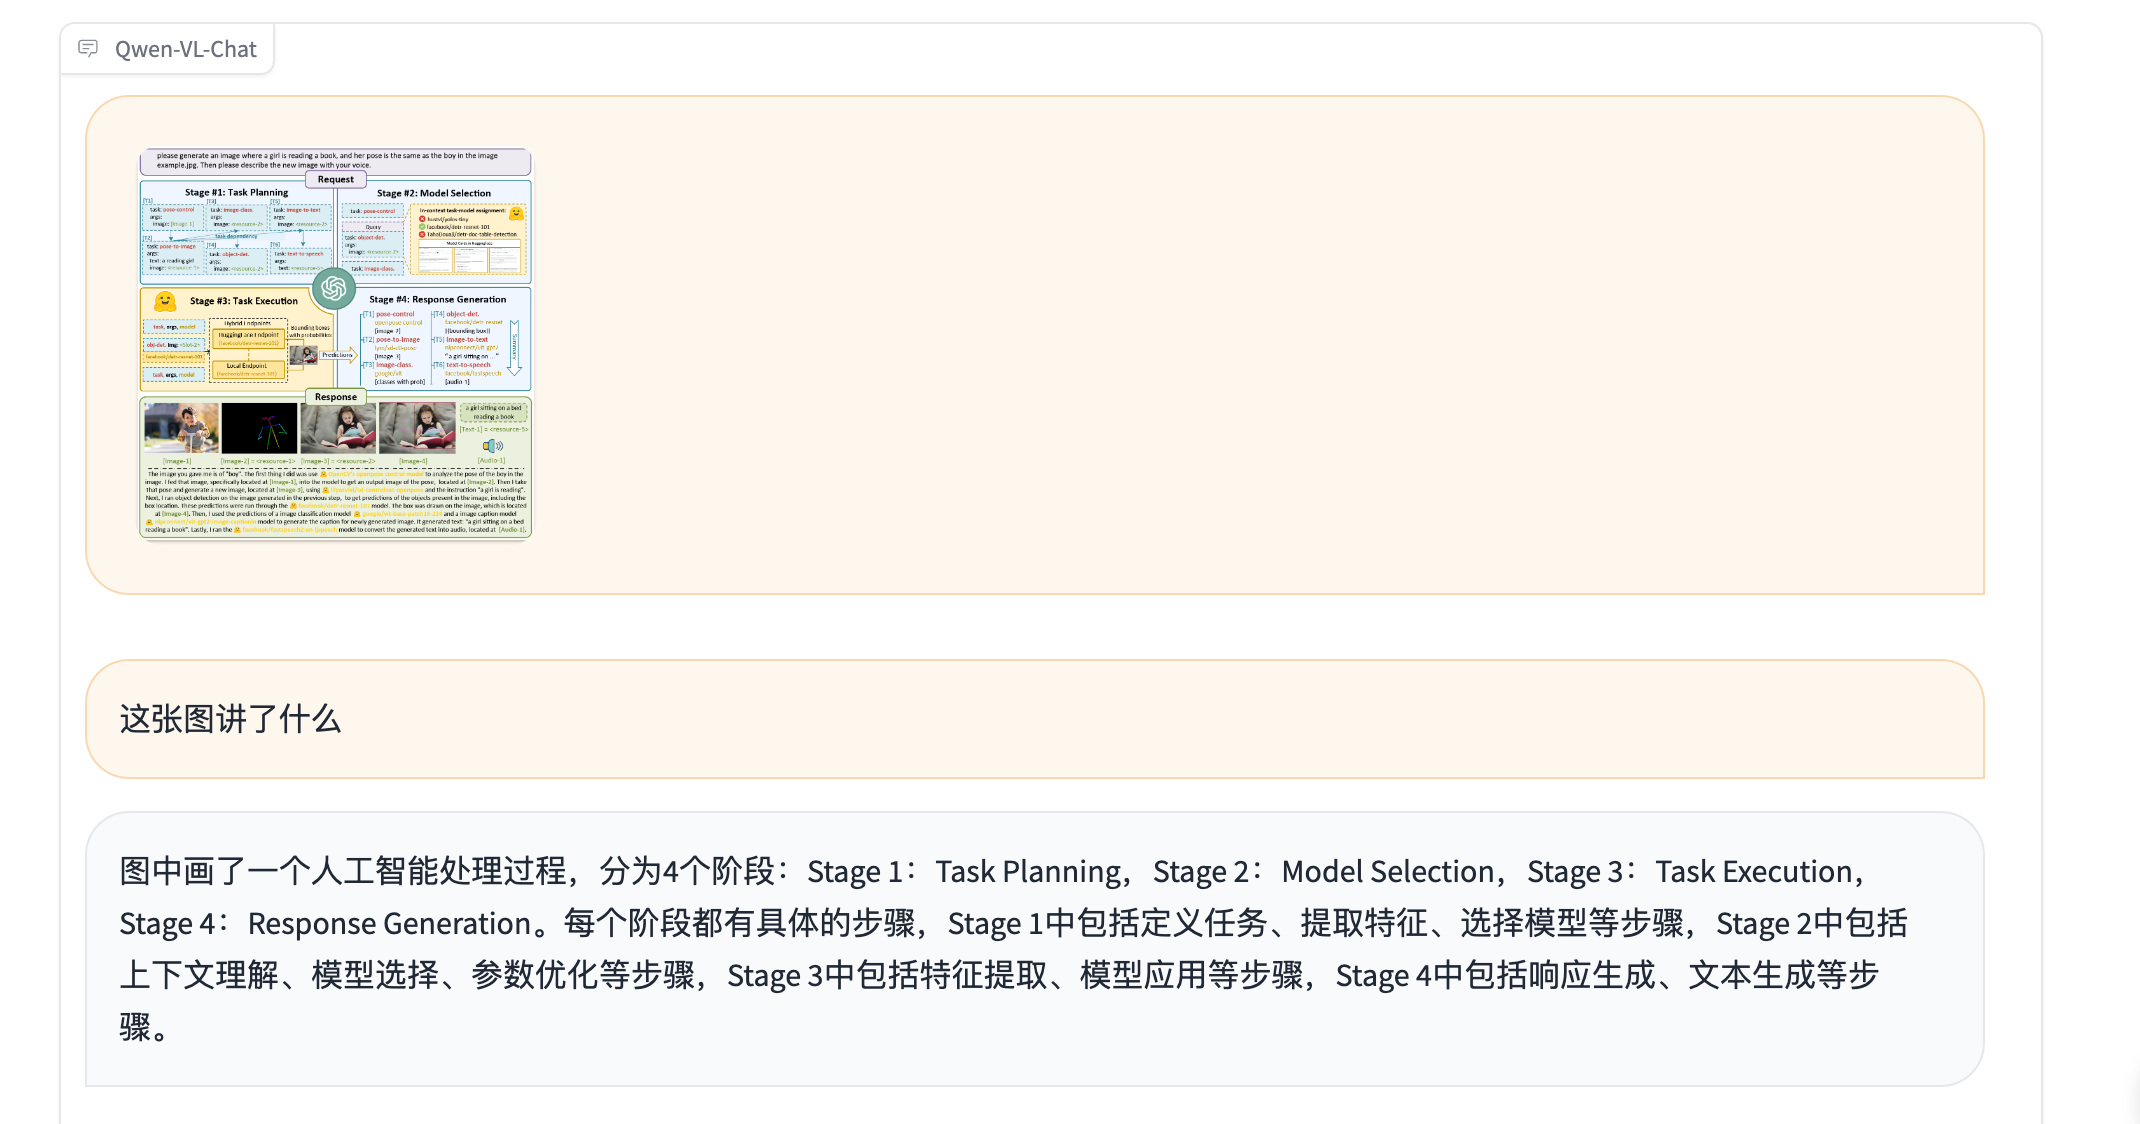Click the Image-2 pose skeleton thumbnail
This screenshot has height=1124, width=2140.
click(x=260, y=427)
